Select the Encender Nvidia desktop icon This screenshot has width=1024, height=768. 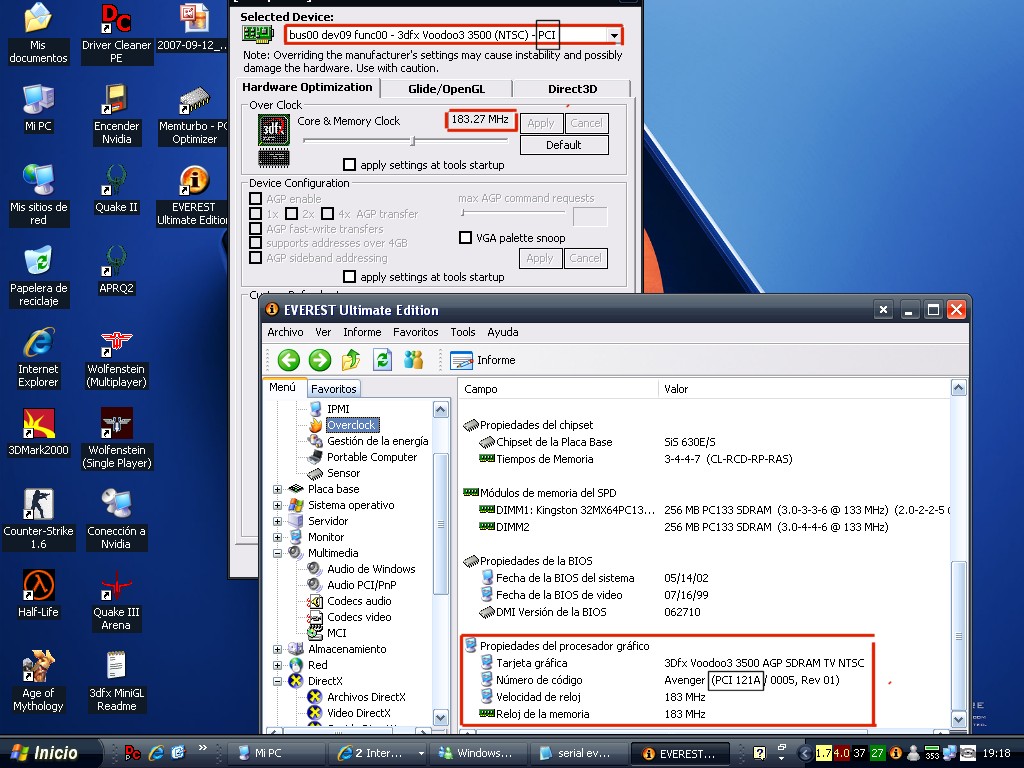coord(116,114)
